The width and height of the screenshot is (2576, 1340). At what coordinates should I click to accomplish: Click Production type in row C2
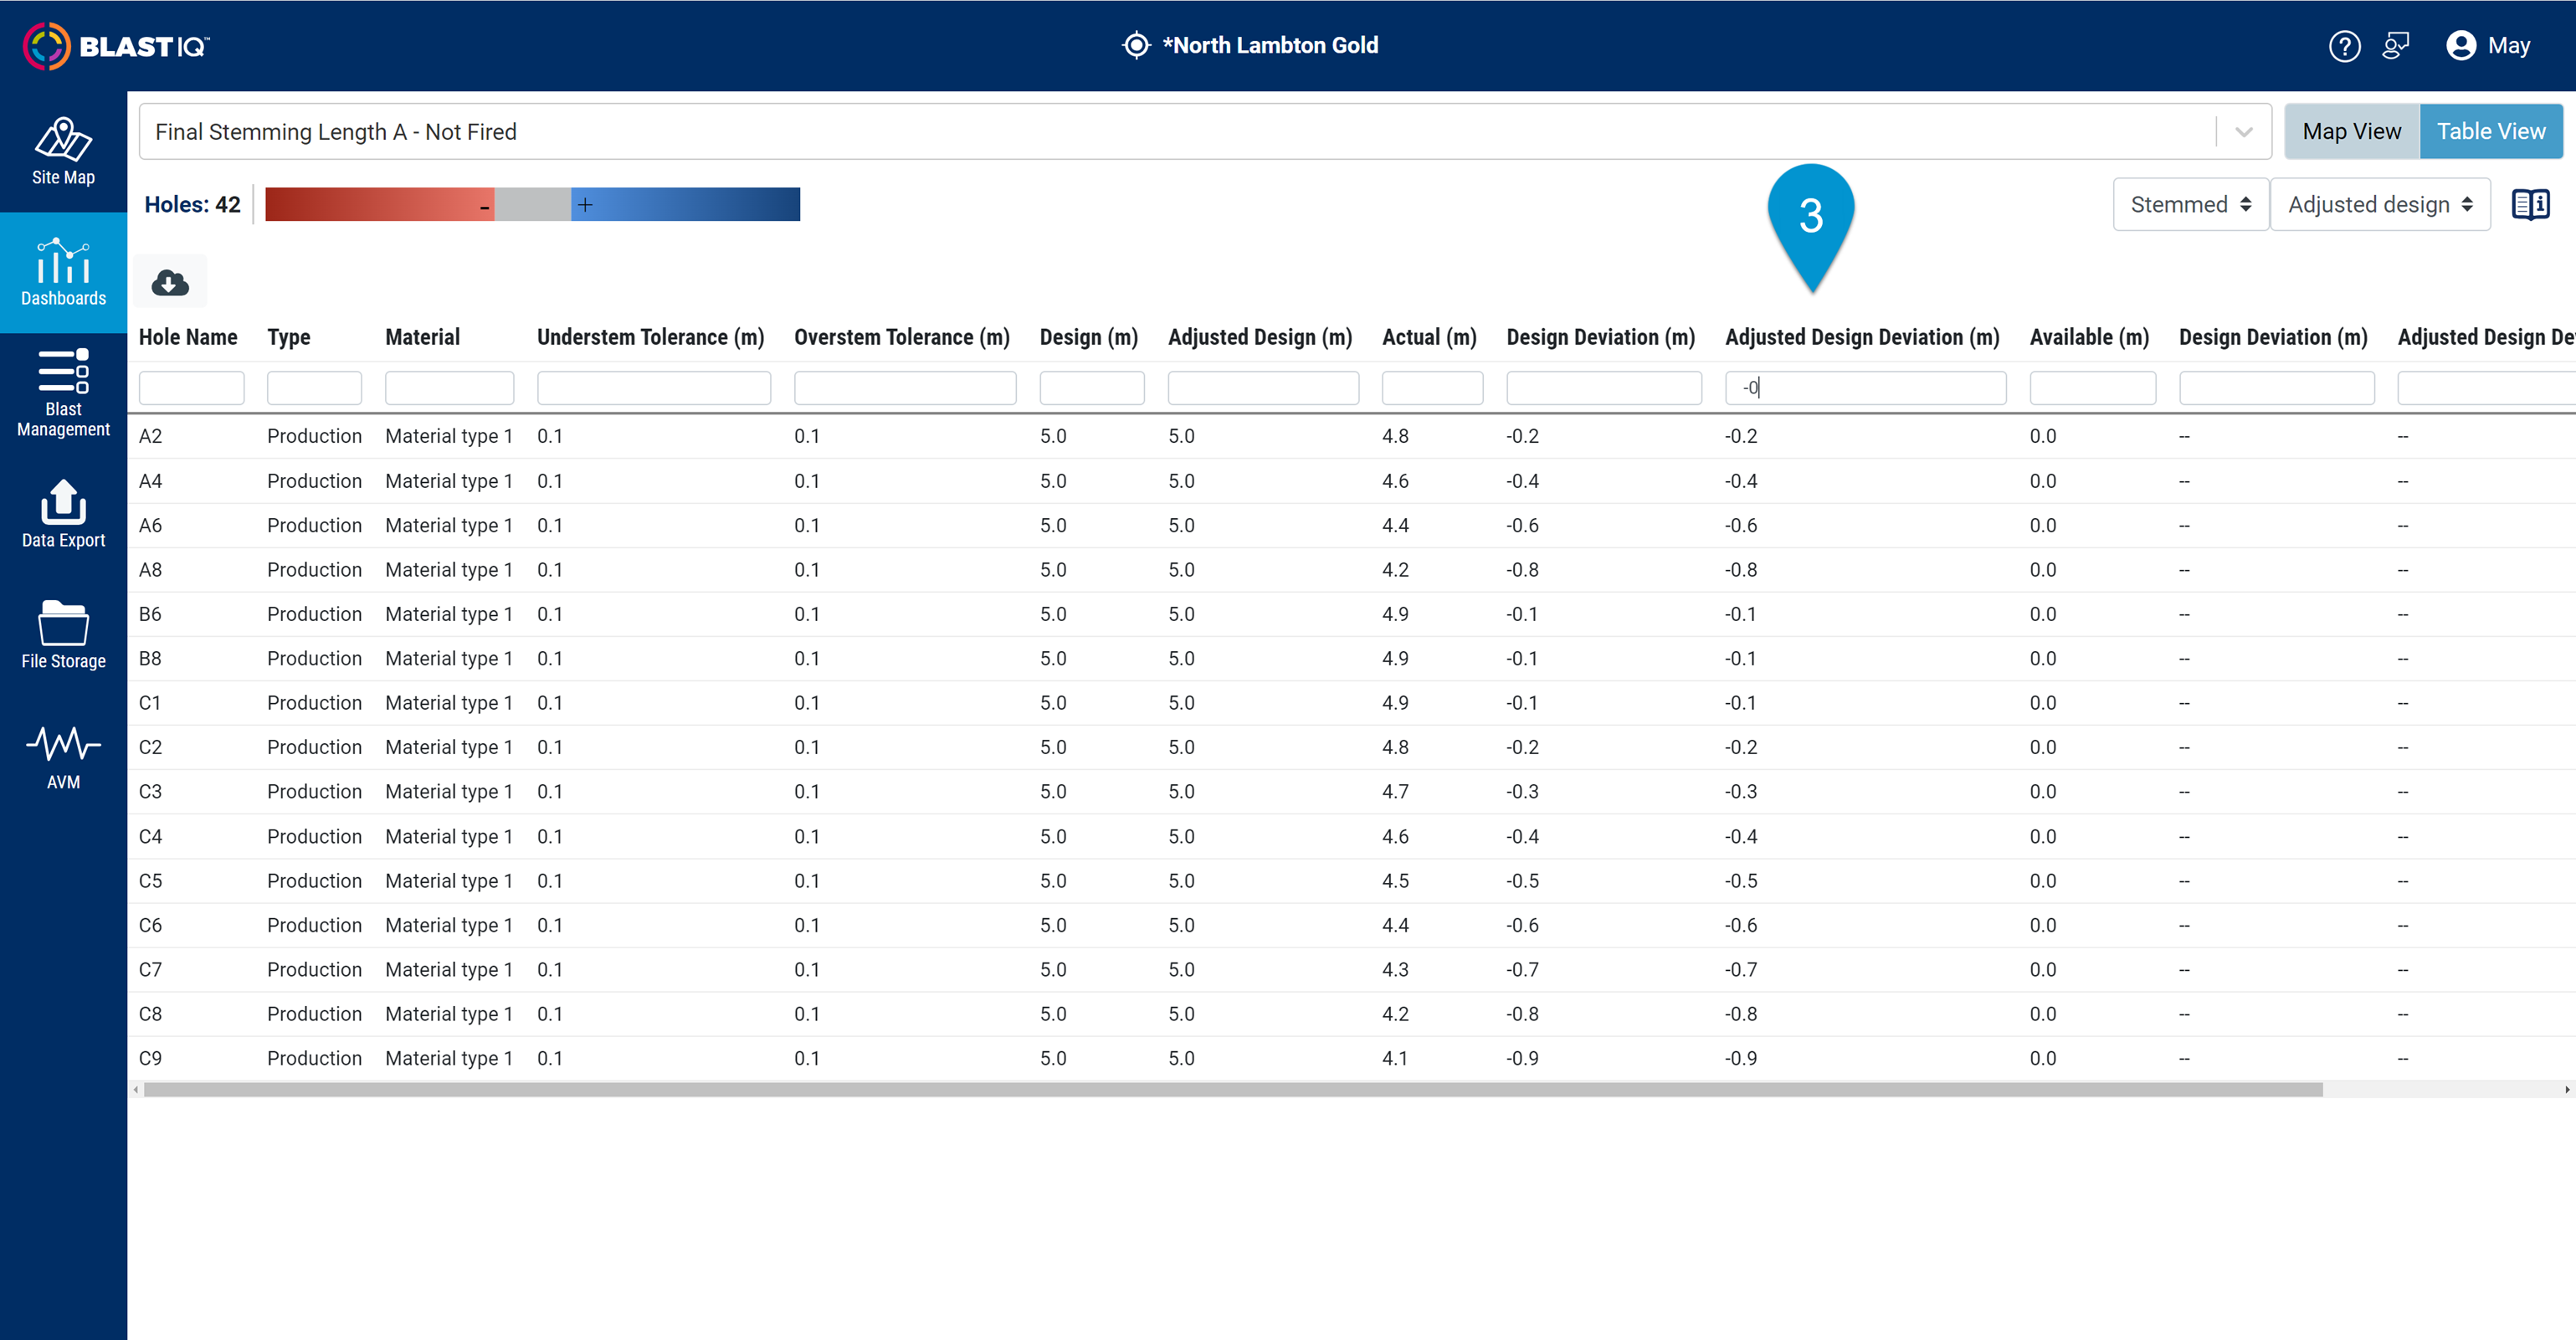[314, 747]
